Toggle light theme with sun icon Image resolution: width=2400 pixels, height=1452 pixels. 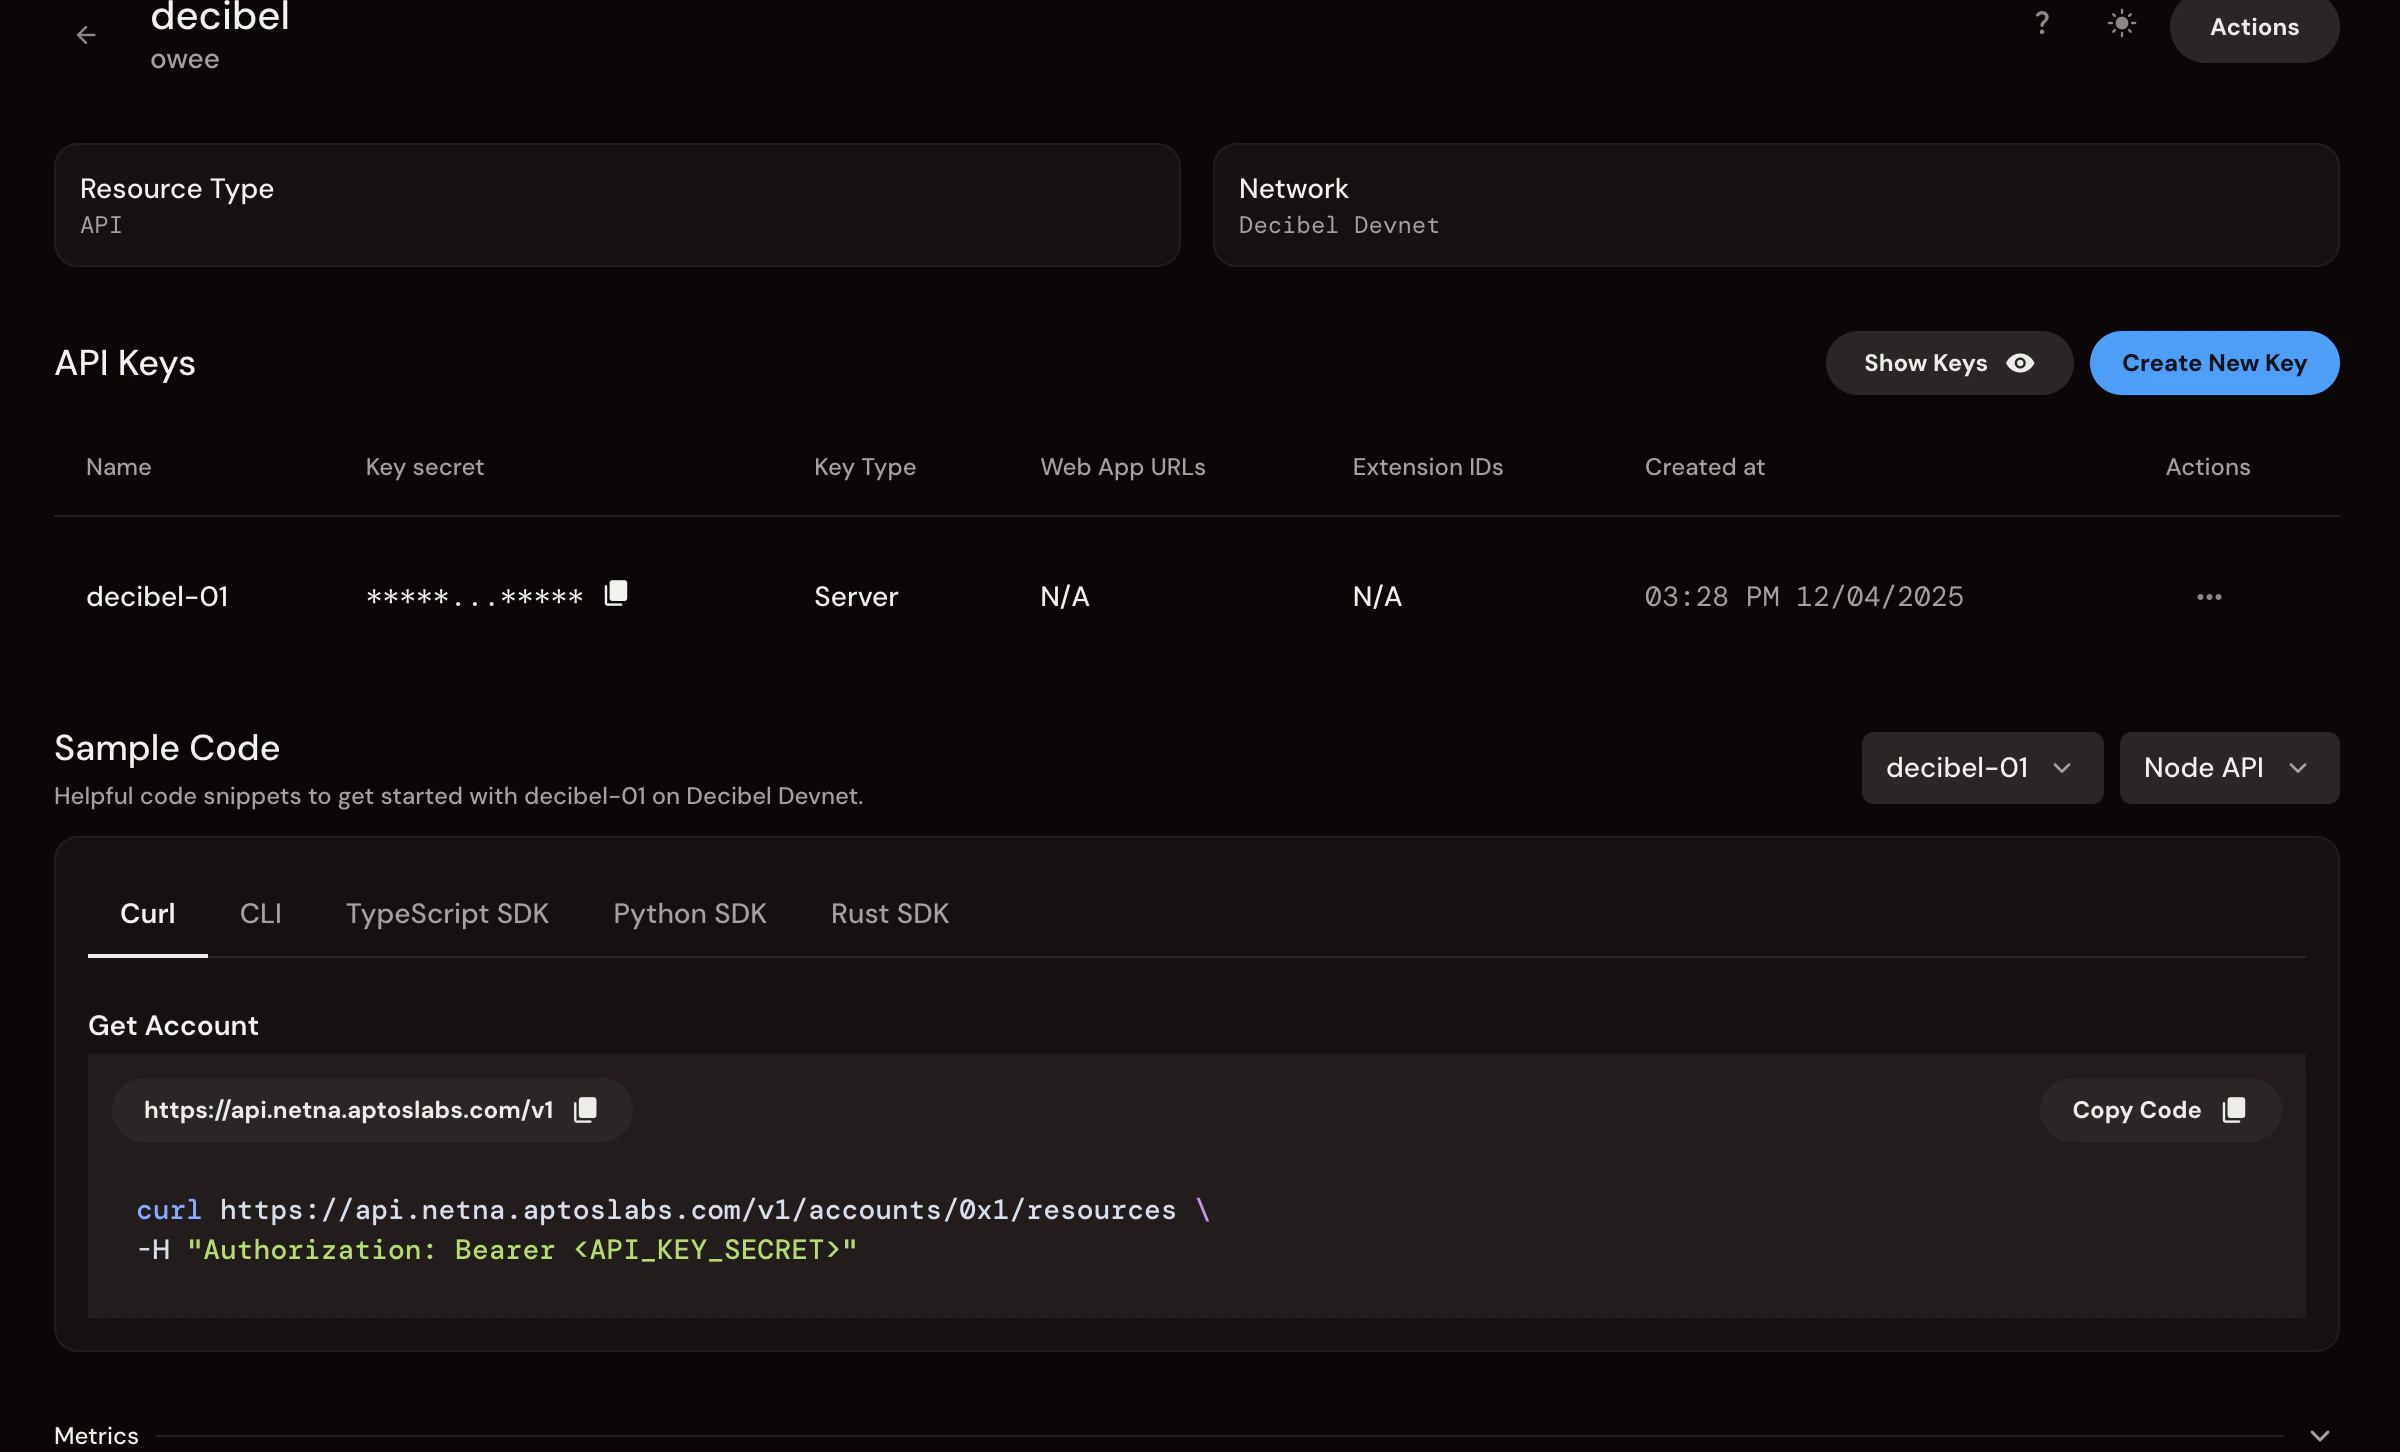2121,23
